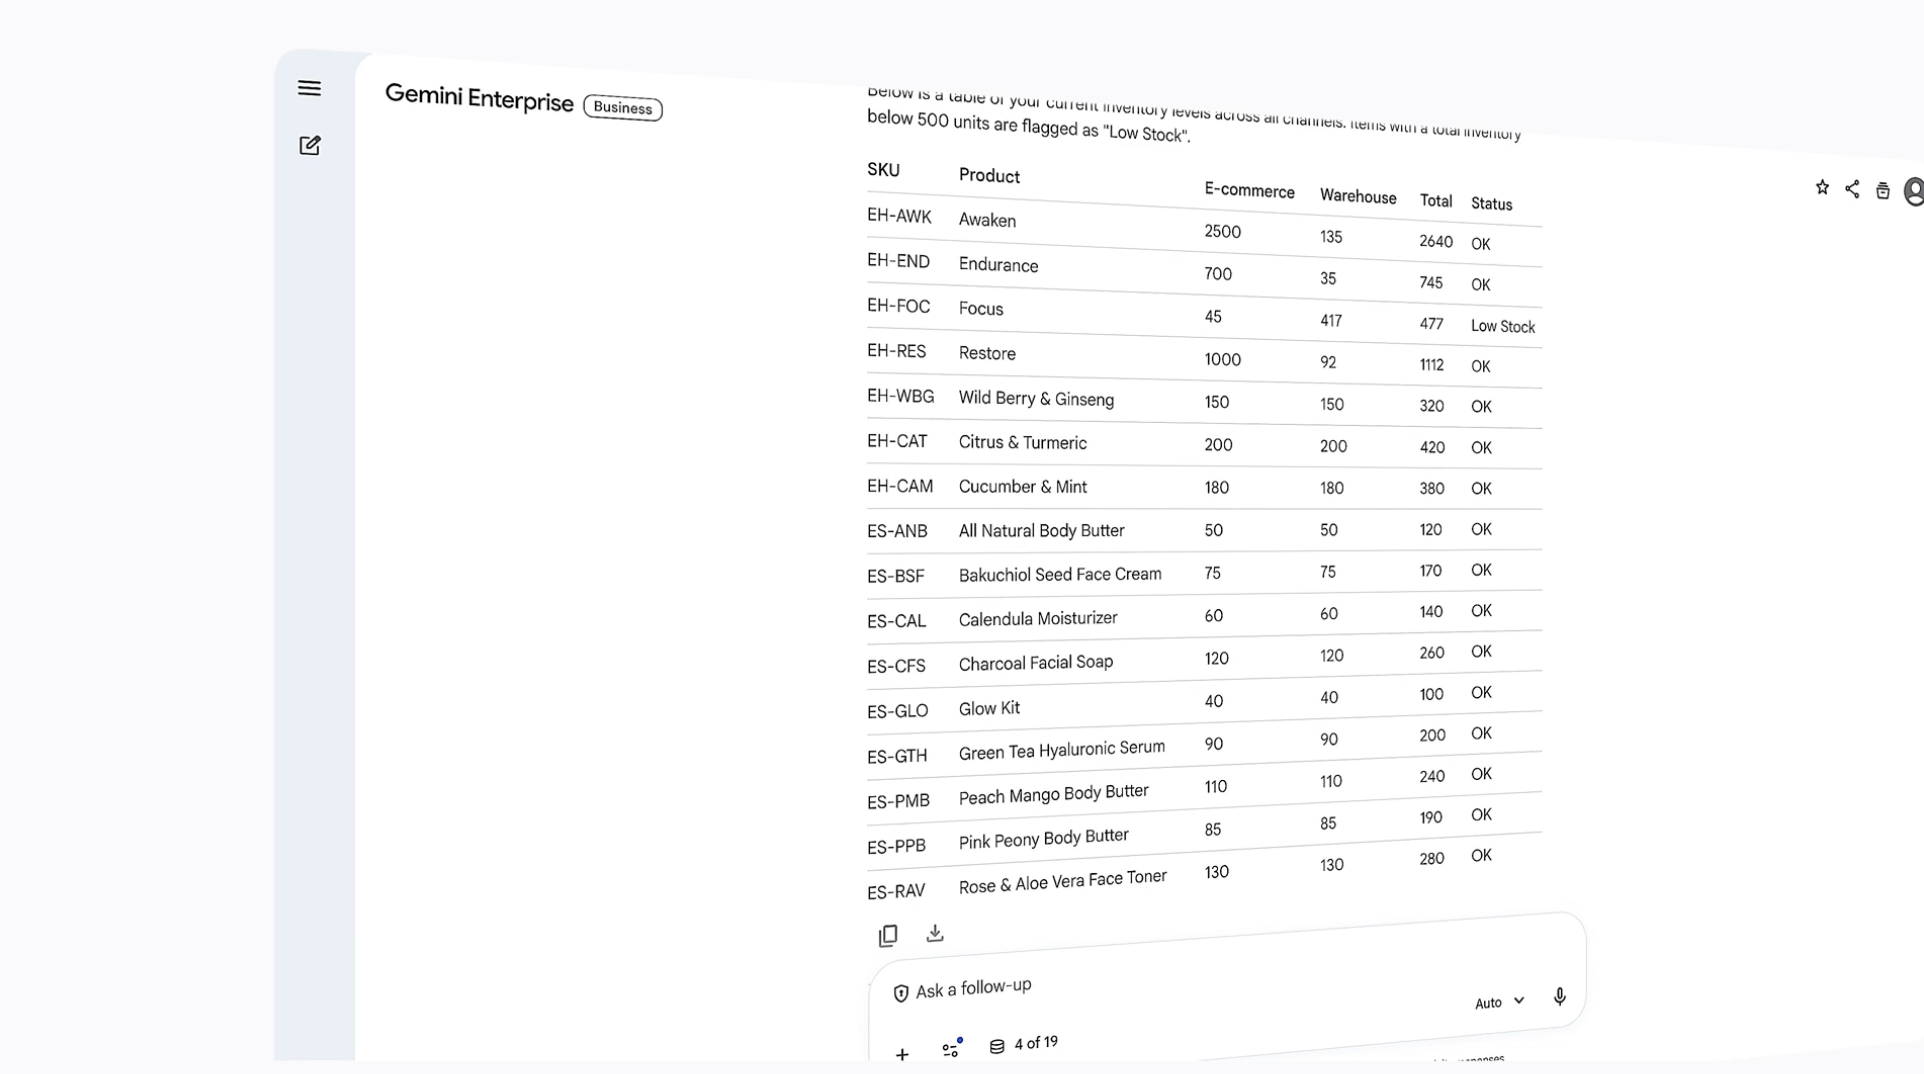Viewport: 1924px width, 1074px height.
Task: Open the user profile avatar
Action: tap(1914, 192)
